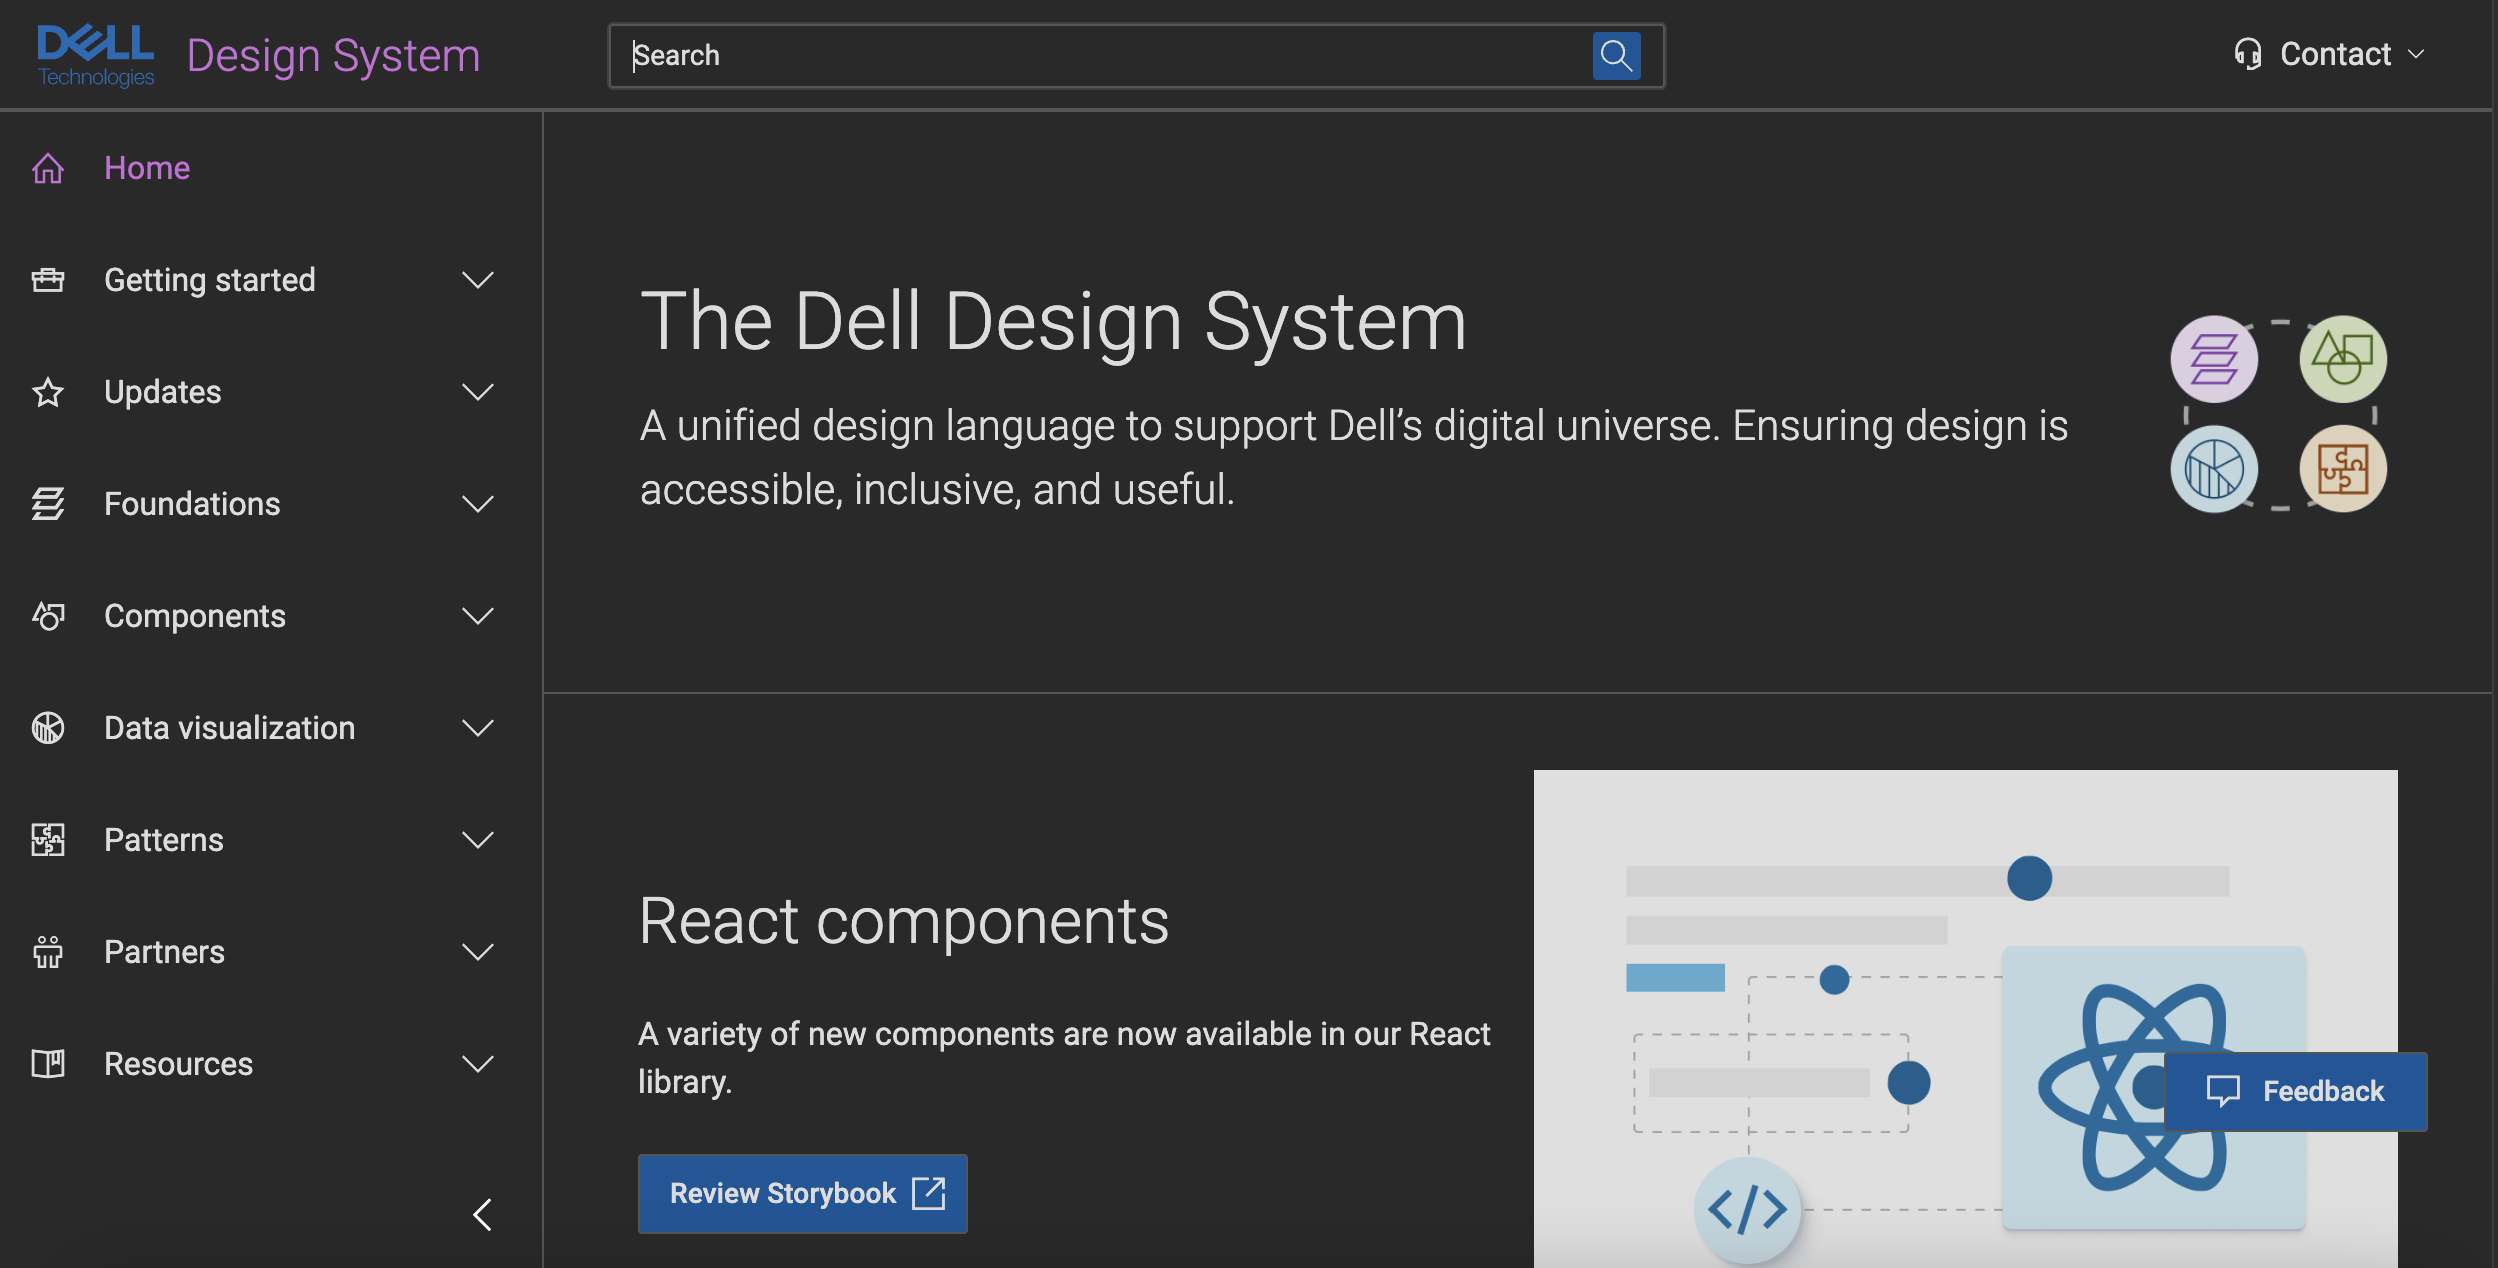2498x1268 pixels.
Task: Click the green Components shapes circle icon
Action: point(2342,359)
